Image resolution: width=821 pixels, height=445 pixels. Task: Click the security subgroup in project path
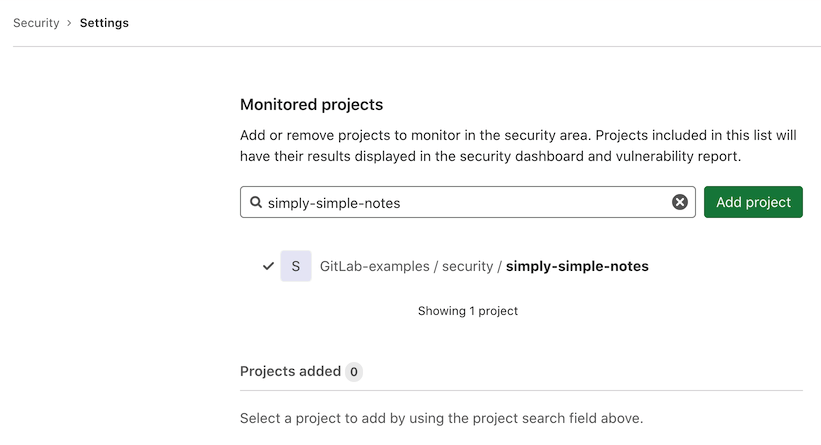pos(467,266)
